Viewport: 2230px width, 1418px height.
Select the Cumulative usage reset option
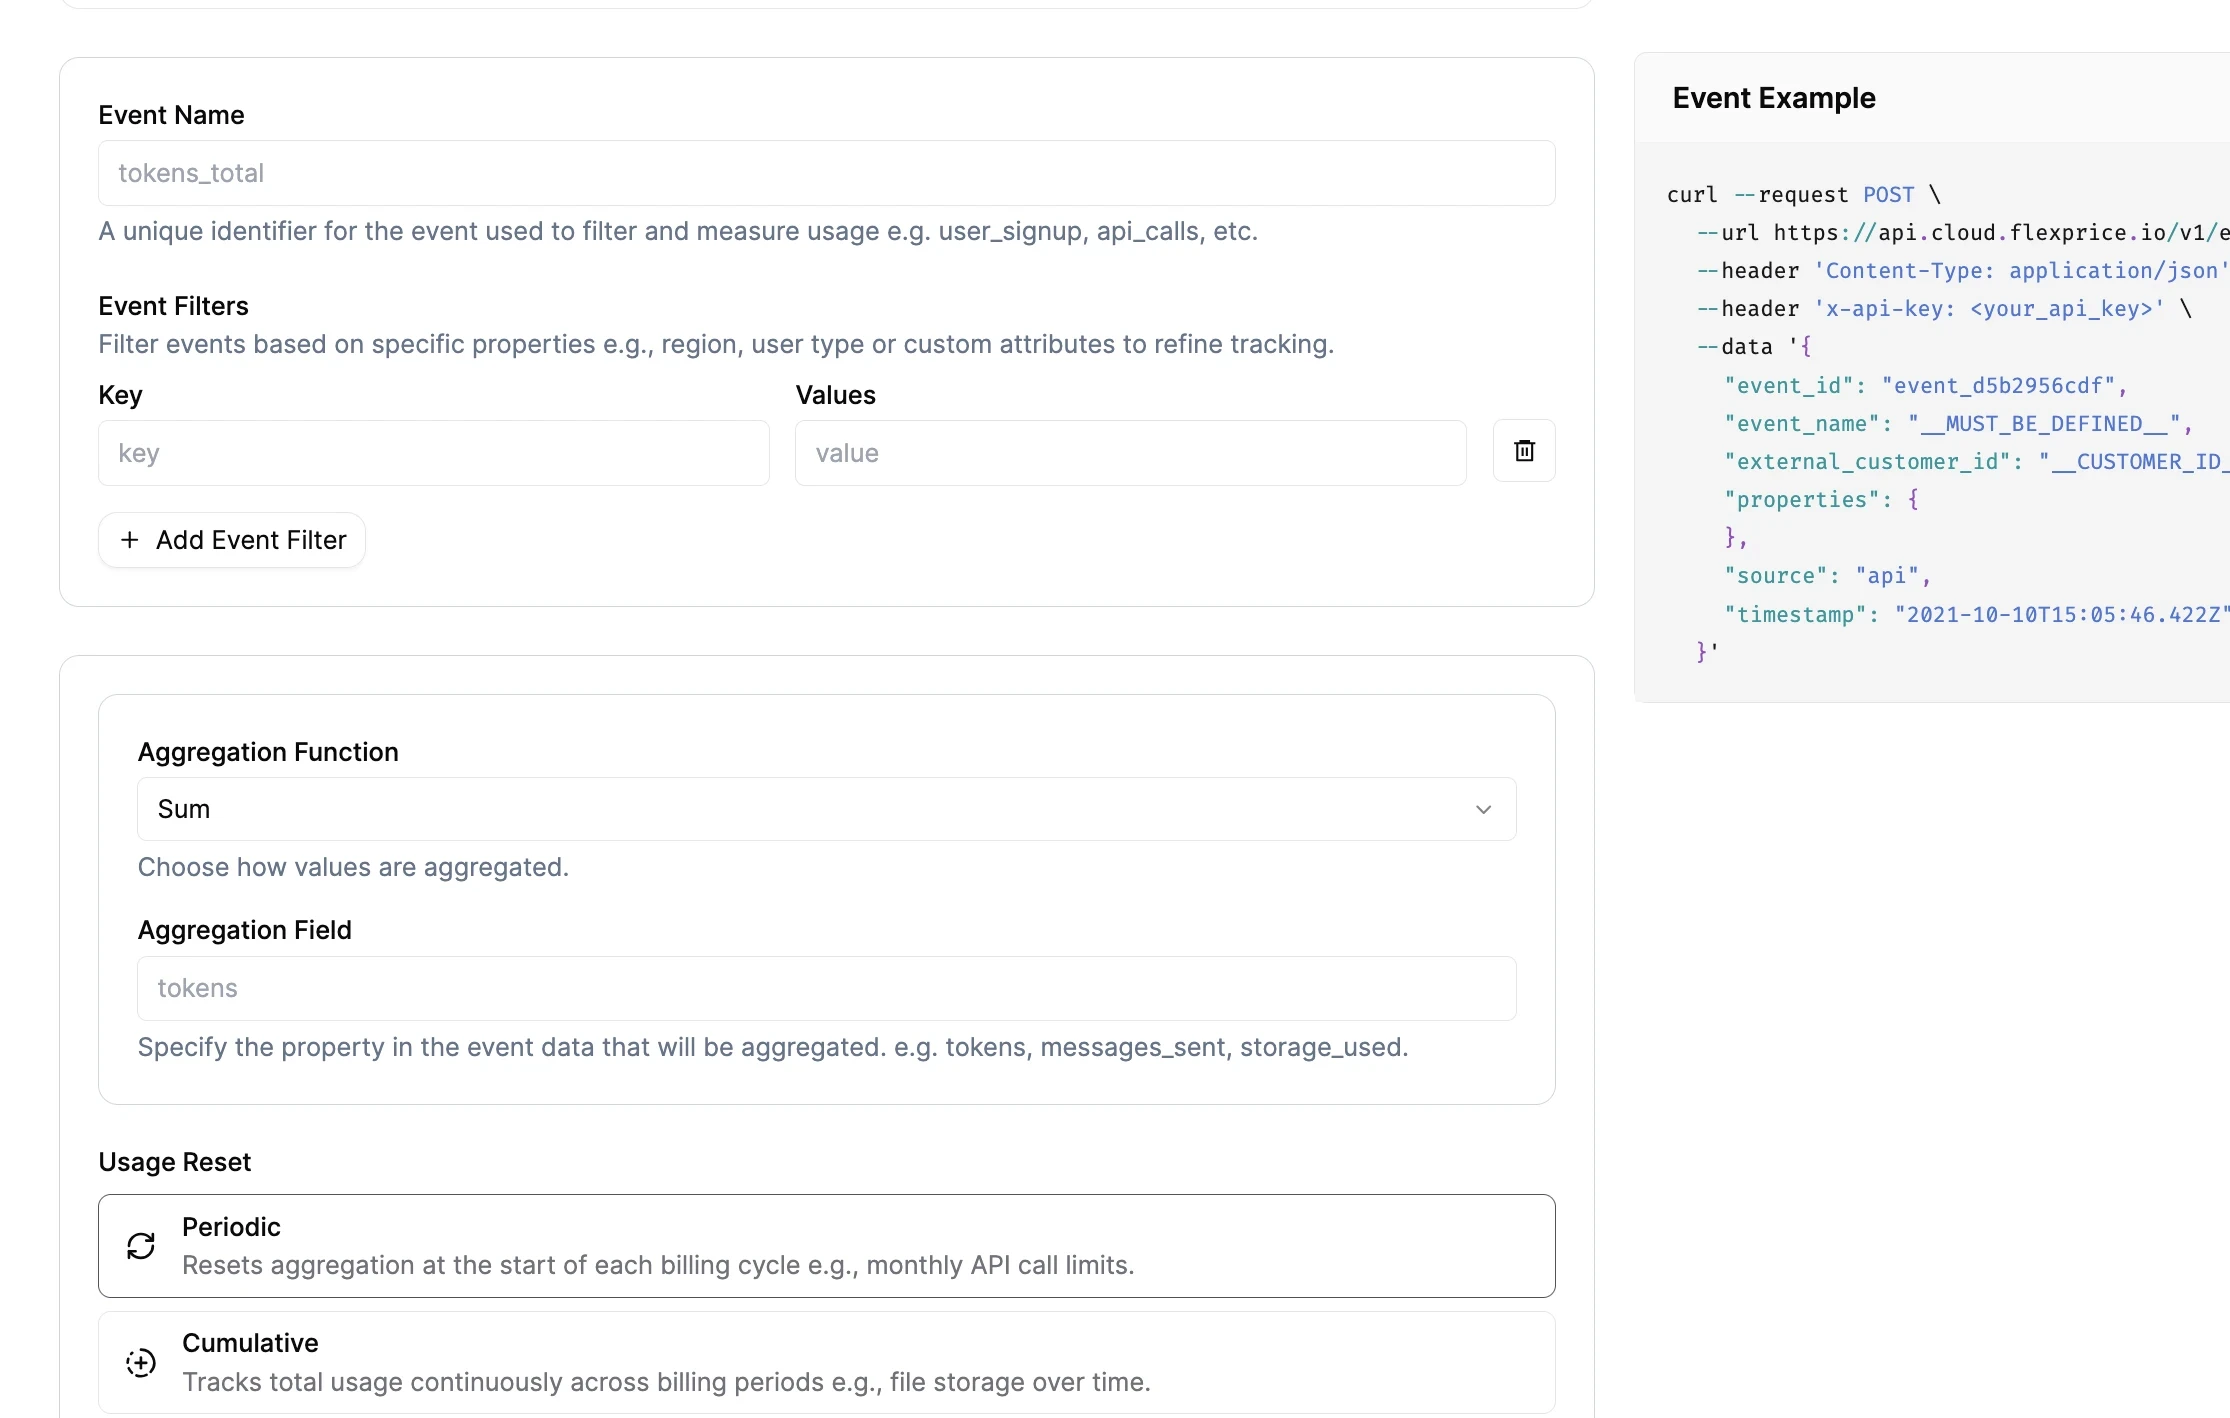pos(826,1362)
